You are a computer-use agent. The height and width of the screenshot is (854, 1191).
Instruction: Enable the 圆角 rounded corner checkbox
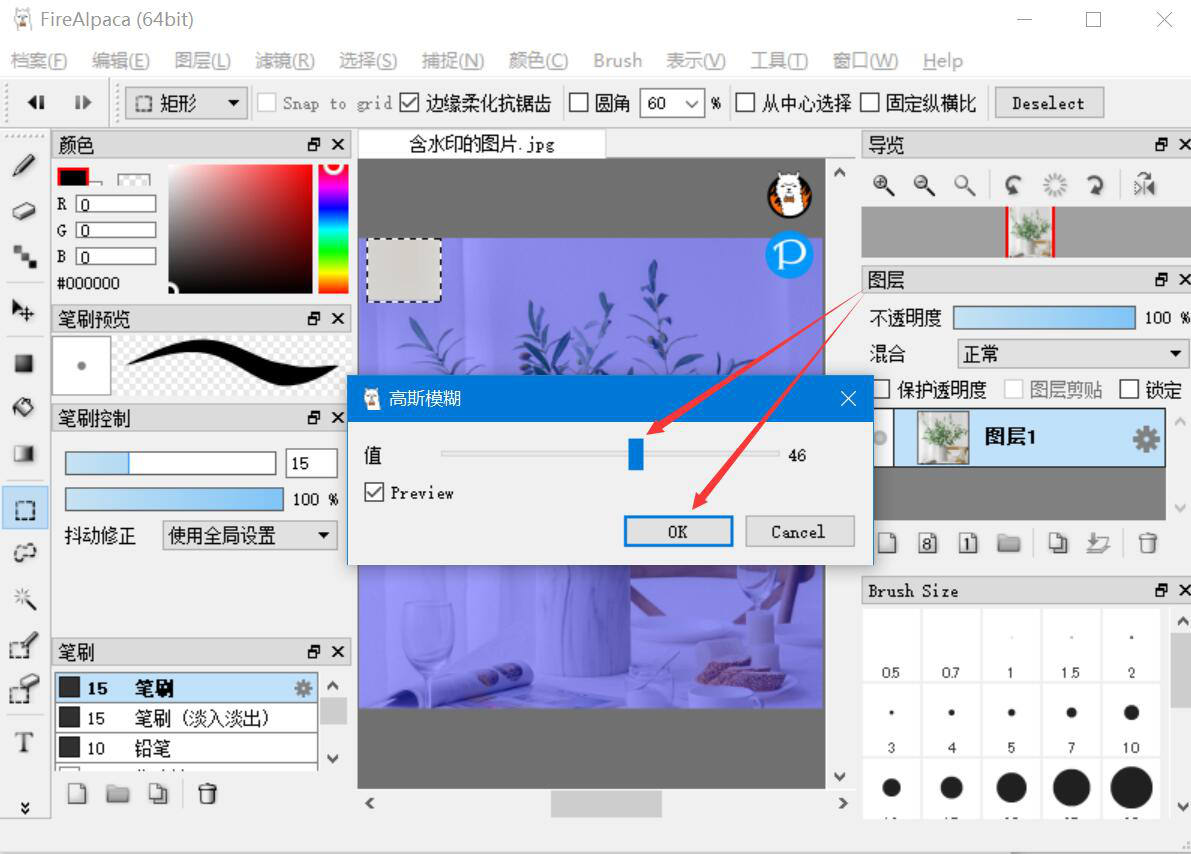point(579,103)
